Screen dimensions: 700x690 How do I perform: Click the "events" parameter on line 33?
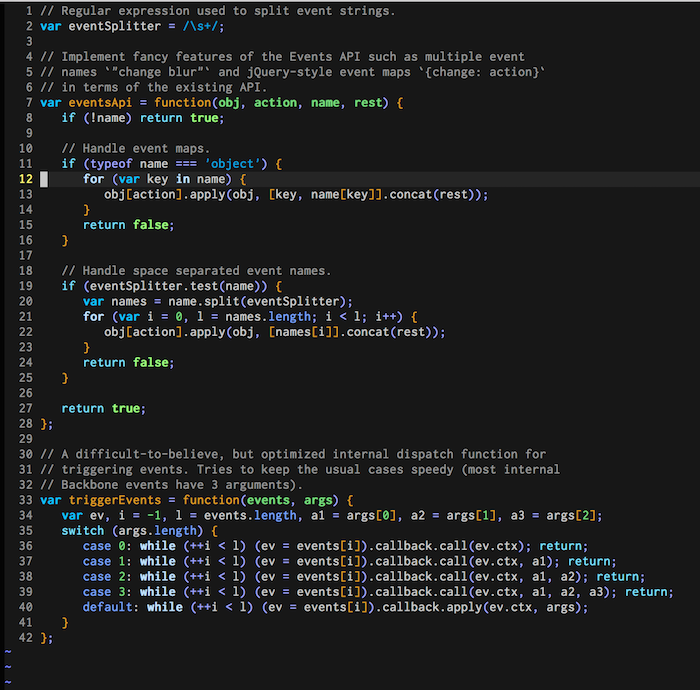(268, 500)
